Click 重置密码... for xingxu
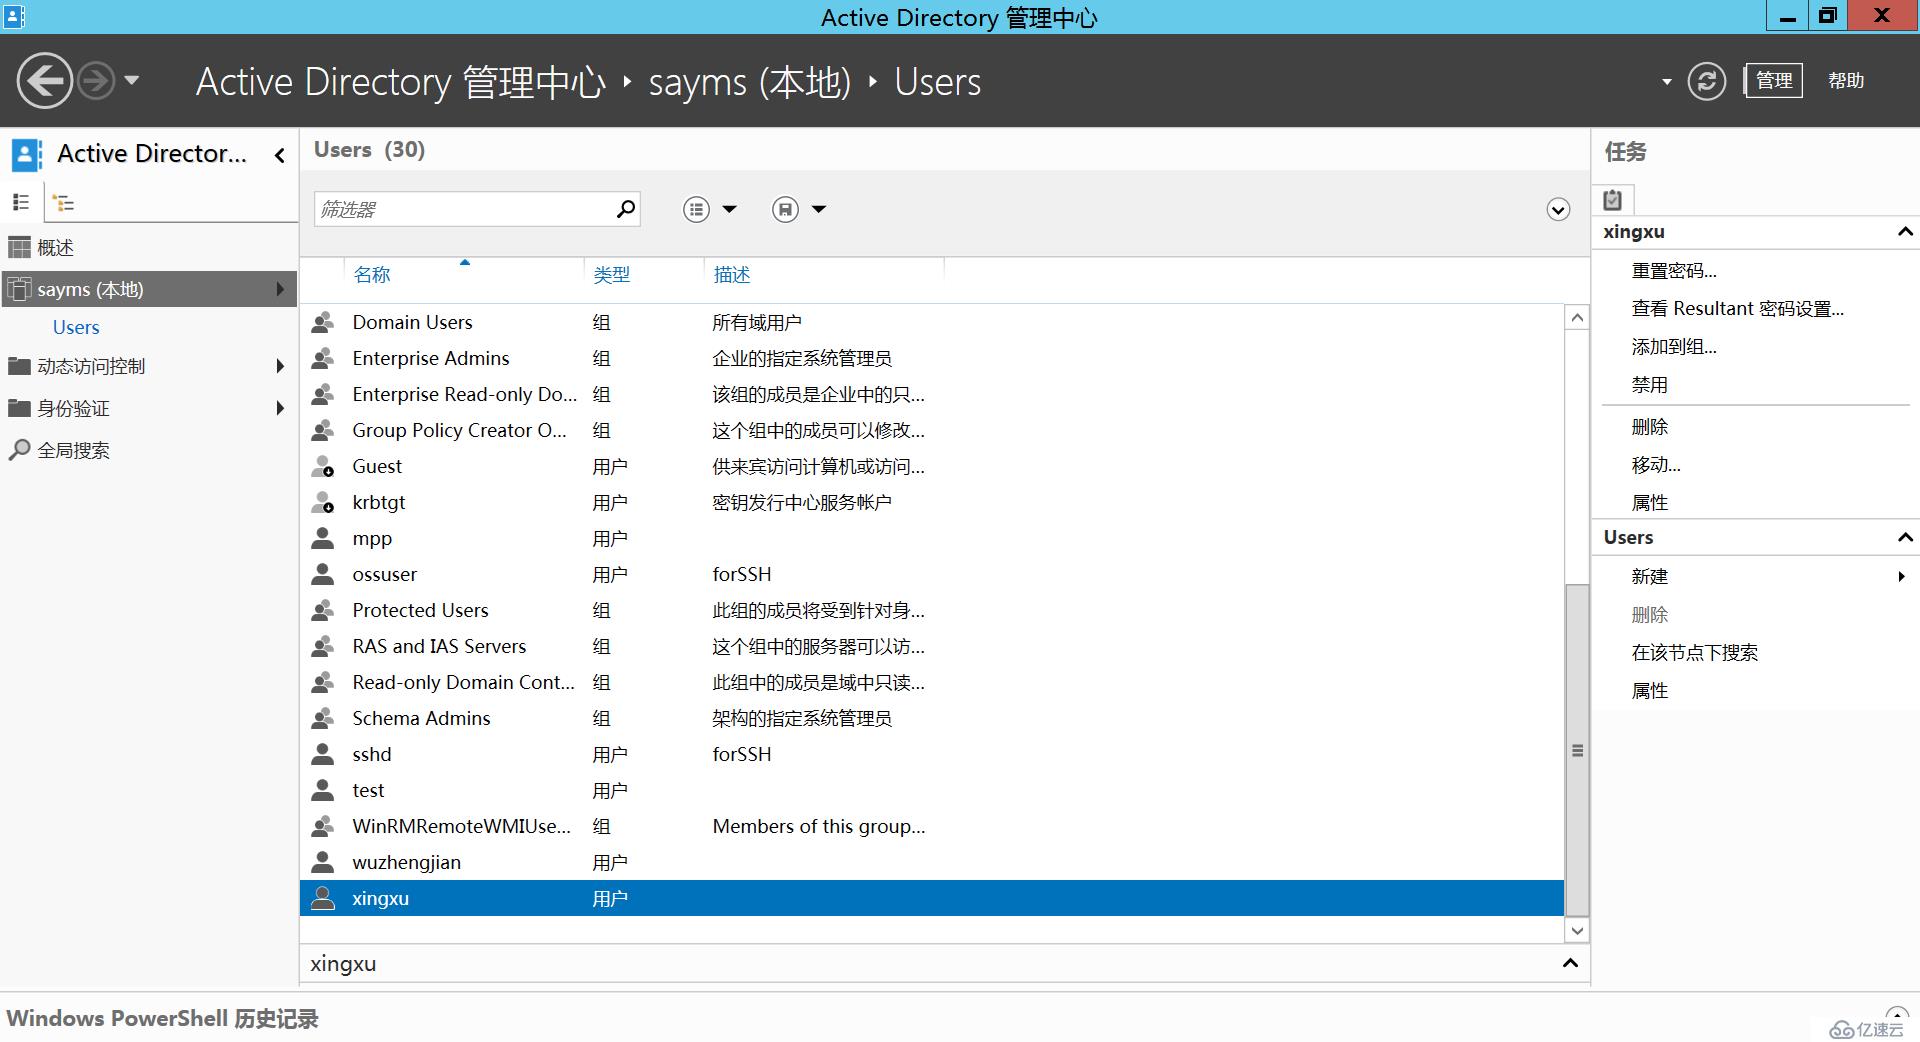1920x1042 pixels. point(1674,271)
